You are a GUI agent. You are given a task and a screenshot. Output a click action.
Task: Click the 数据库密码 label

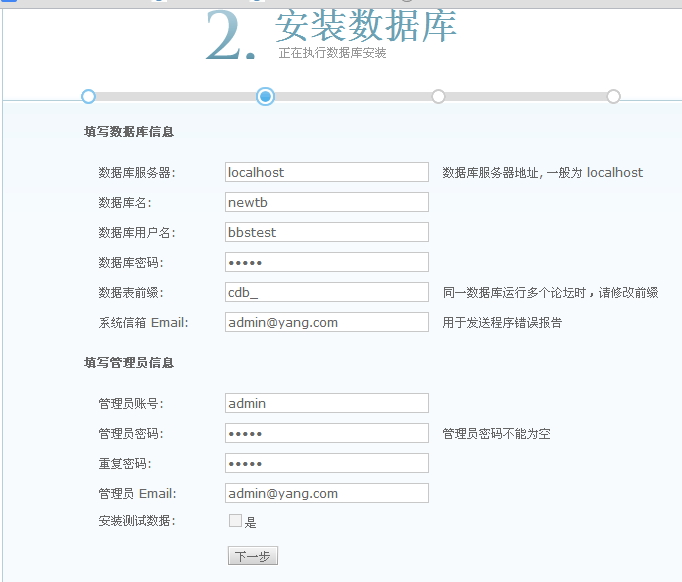(131, 263)
